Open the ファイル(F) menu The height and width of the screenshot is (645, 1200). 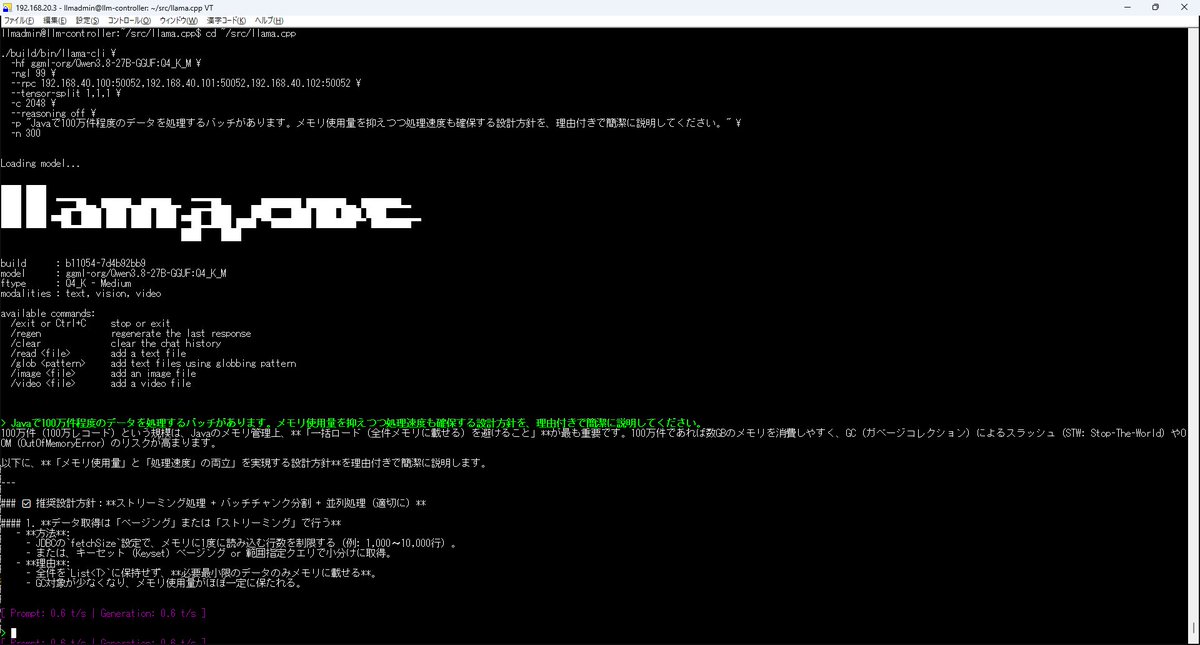20,20
